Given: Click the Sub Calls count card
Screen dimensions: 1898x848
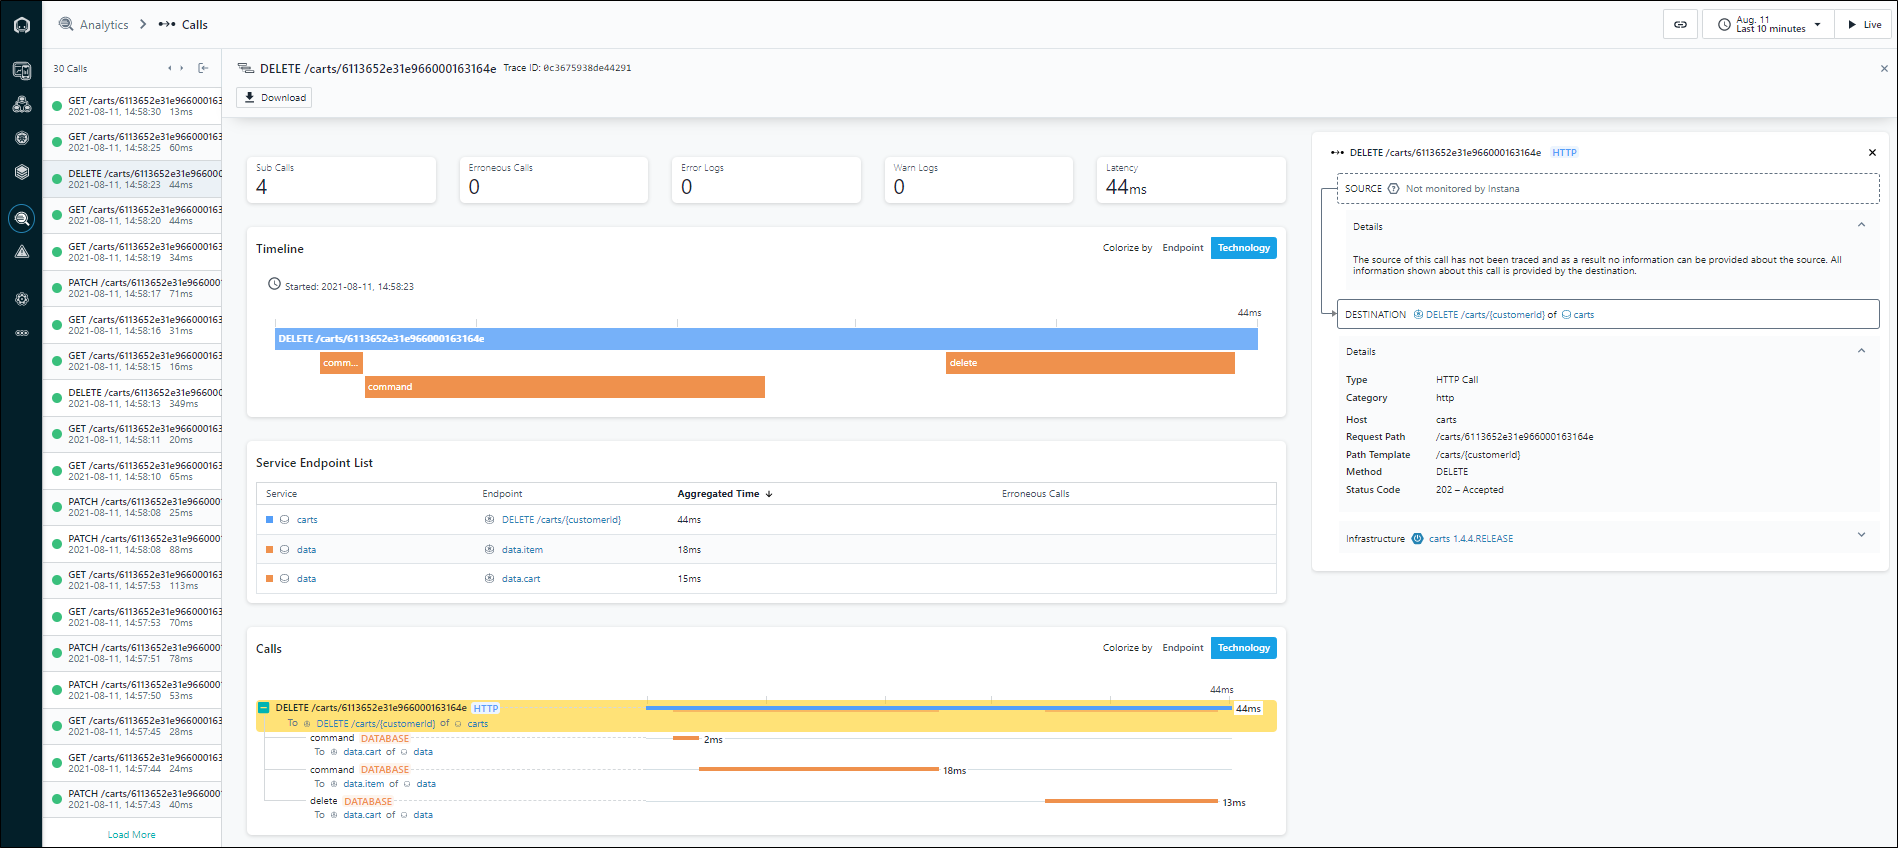Looking at the screenshot, I should 341,180.
